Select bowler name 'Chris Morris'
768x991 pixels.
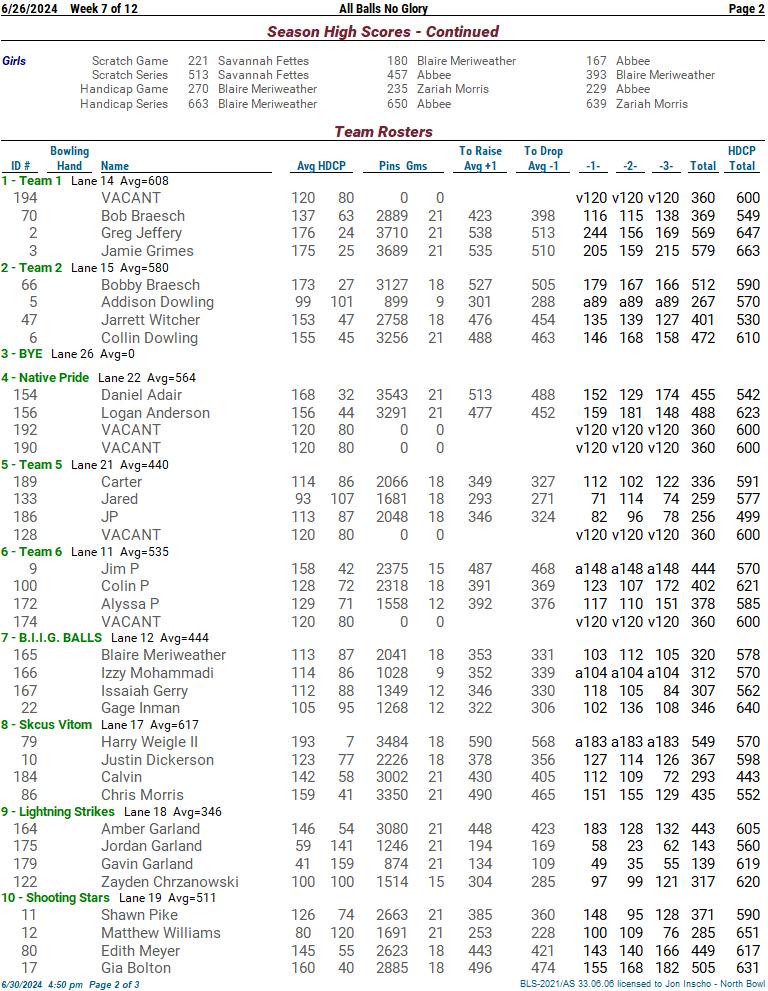142,795
